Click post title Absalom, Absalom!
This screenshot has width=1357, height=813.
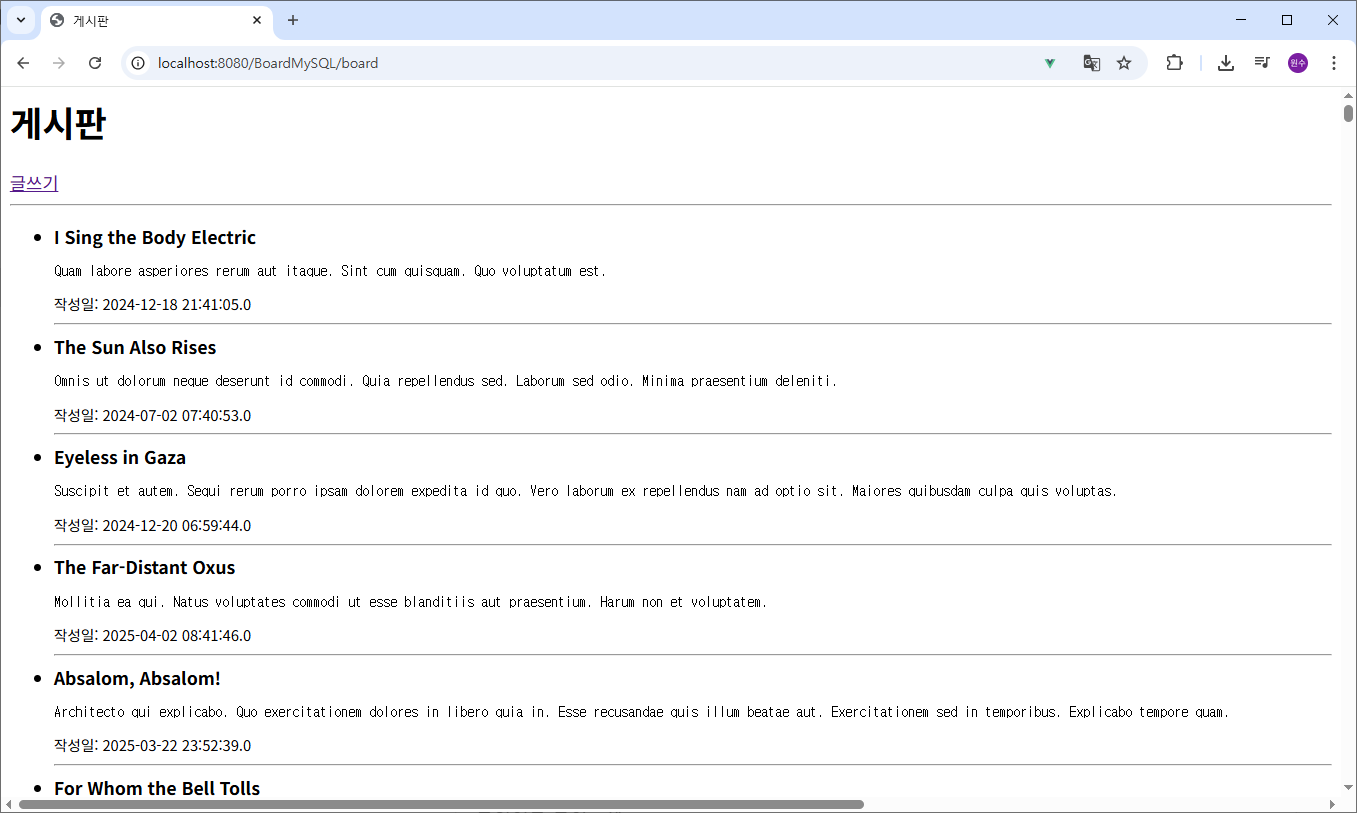137,678
